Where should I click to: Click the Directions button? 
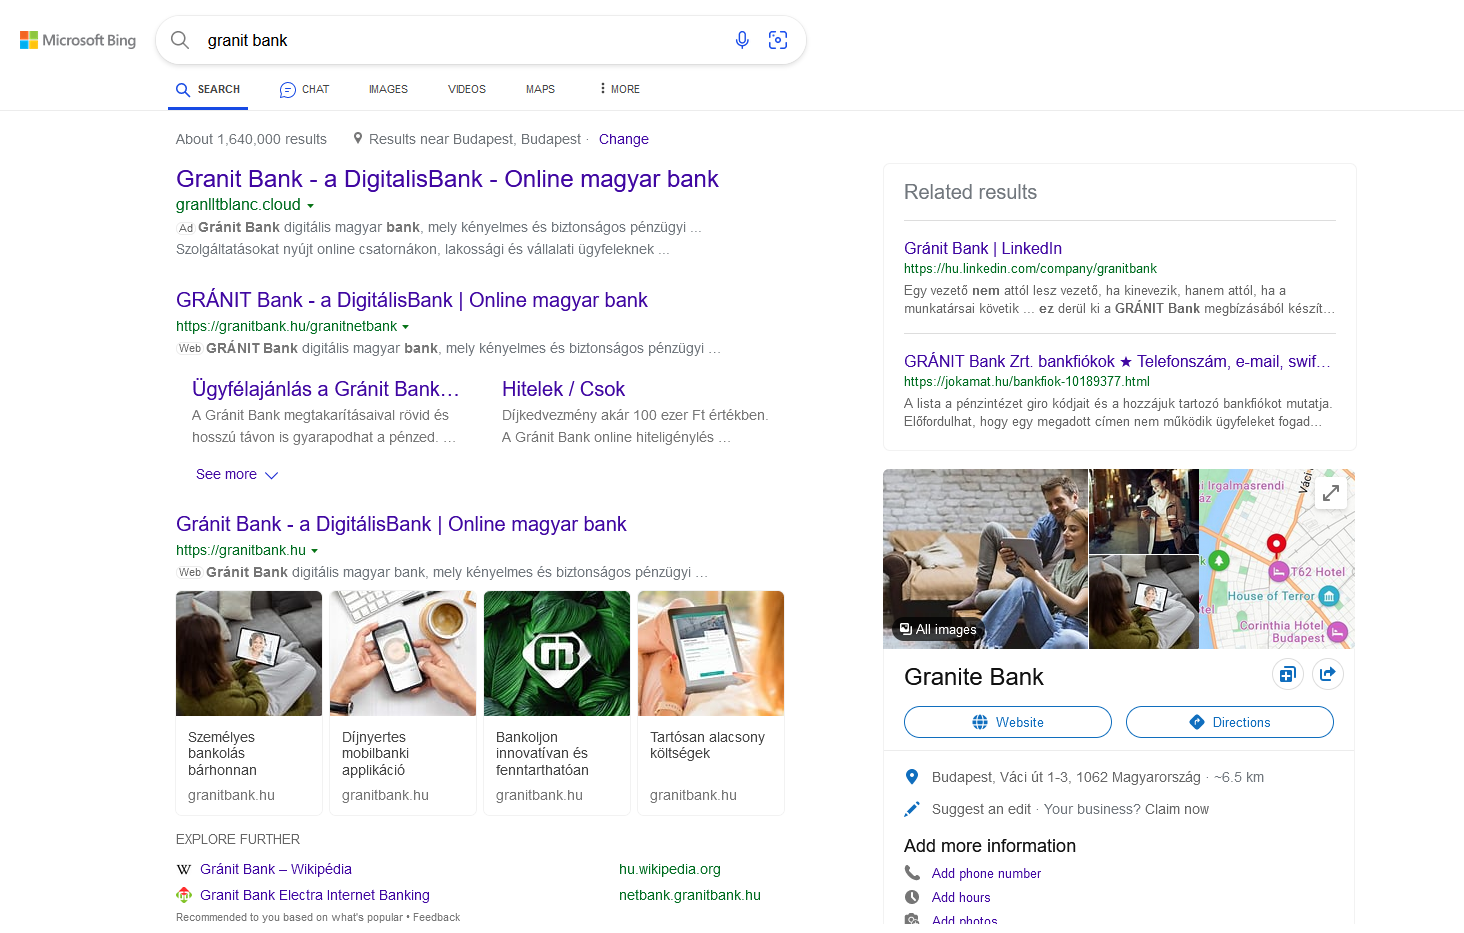[1230, 722]
